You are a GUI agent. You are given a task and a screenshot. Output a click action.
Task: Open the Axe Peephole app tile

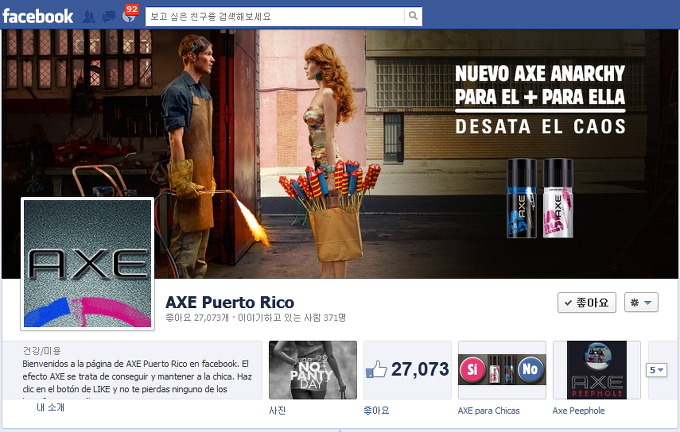pyautogui.click(x=596, y=370)
